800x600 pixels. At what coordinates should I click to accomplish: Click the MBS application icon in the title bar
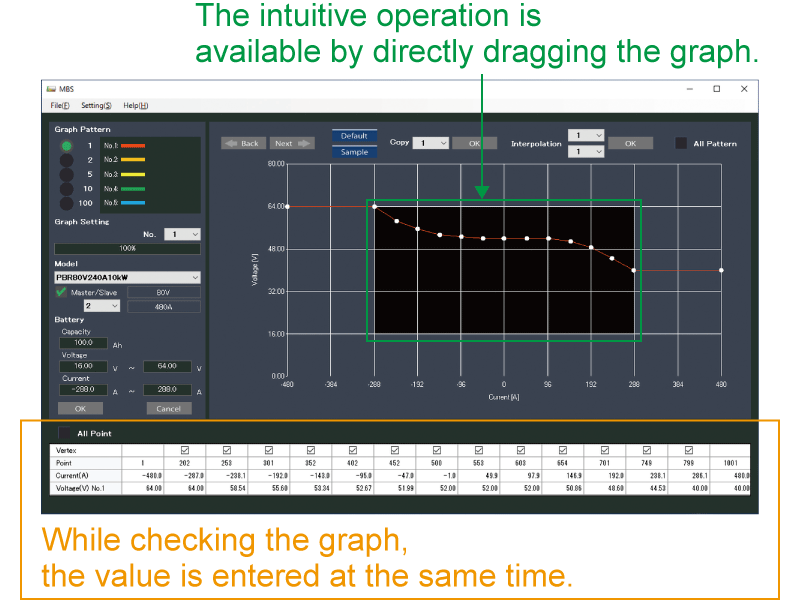[x=49, y=89]
